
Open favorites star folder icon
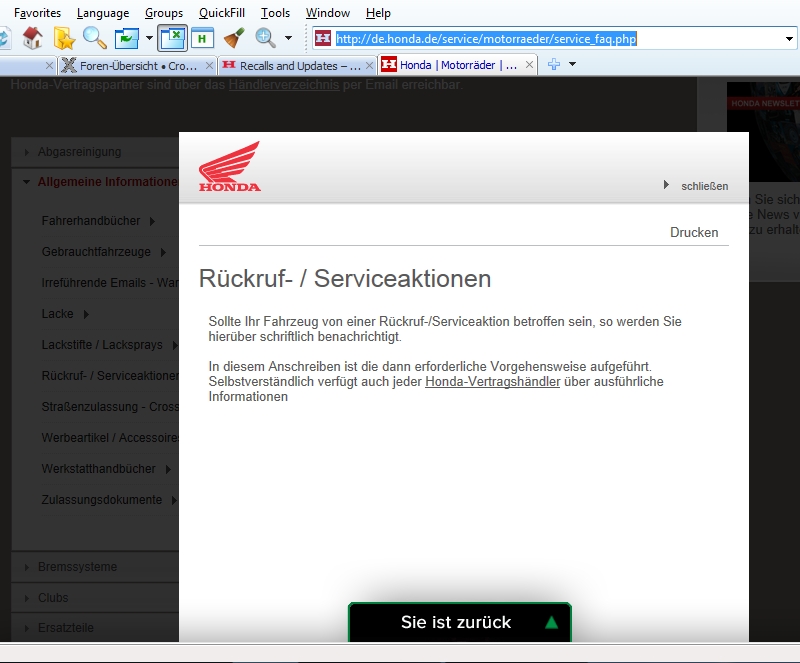point(64,39)
